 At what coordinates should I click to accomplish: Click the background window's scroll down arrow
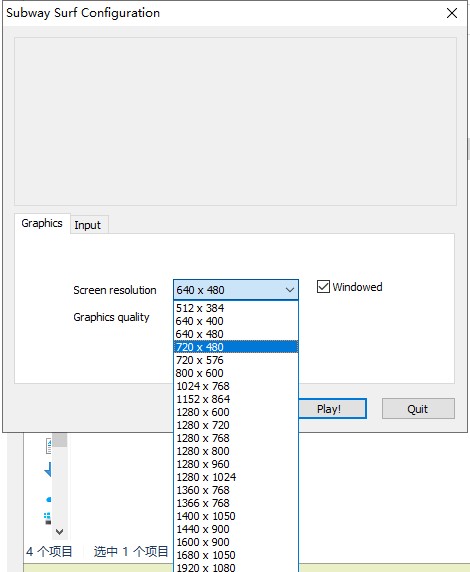coord(59,532)
